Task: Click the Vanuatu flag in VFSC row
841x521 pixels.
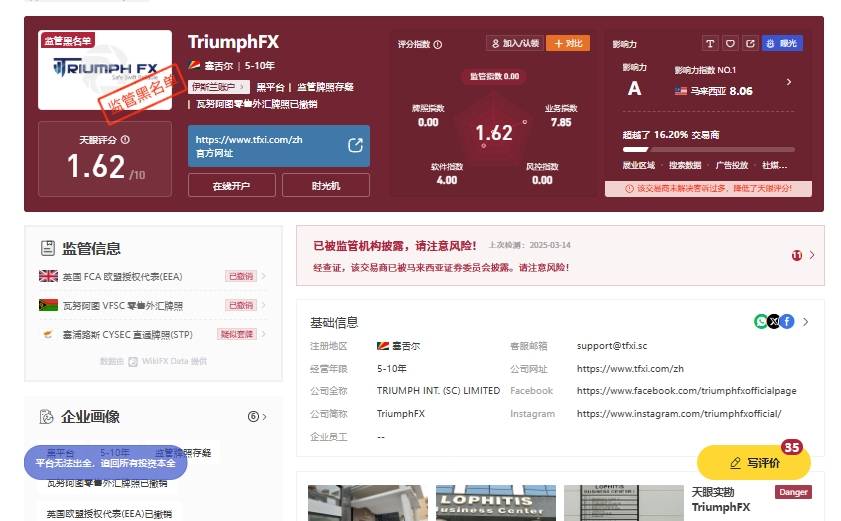Action: coord(48,305)
